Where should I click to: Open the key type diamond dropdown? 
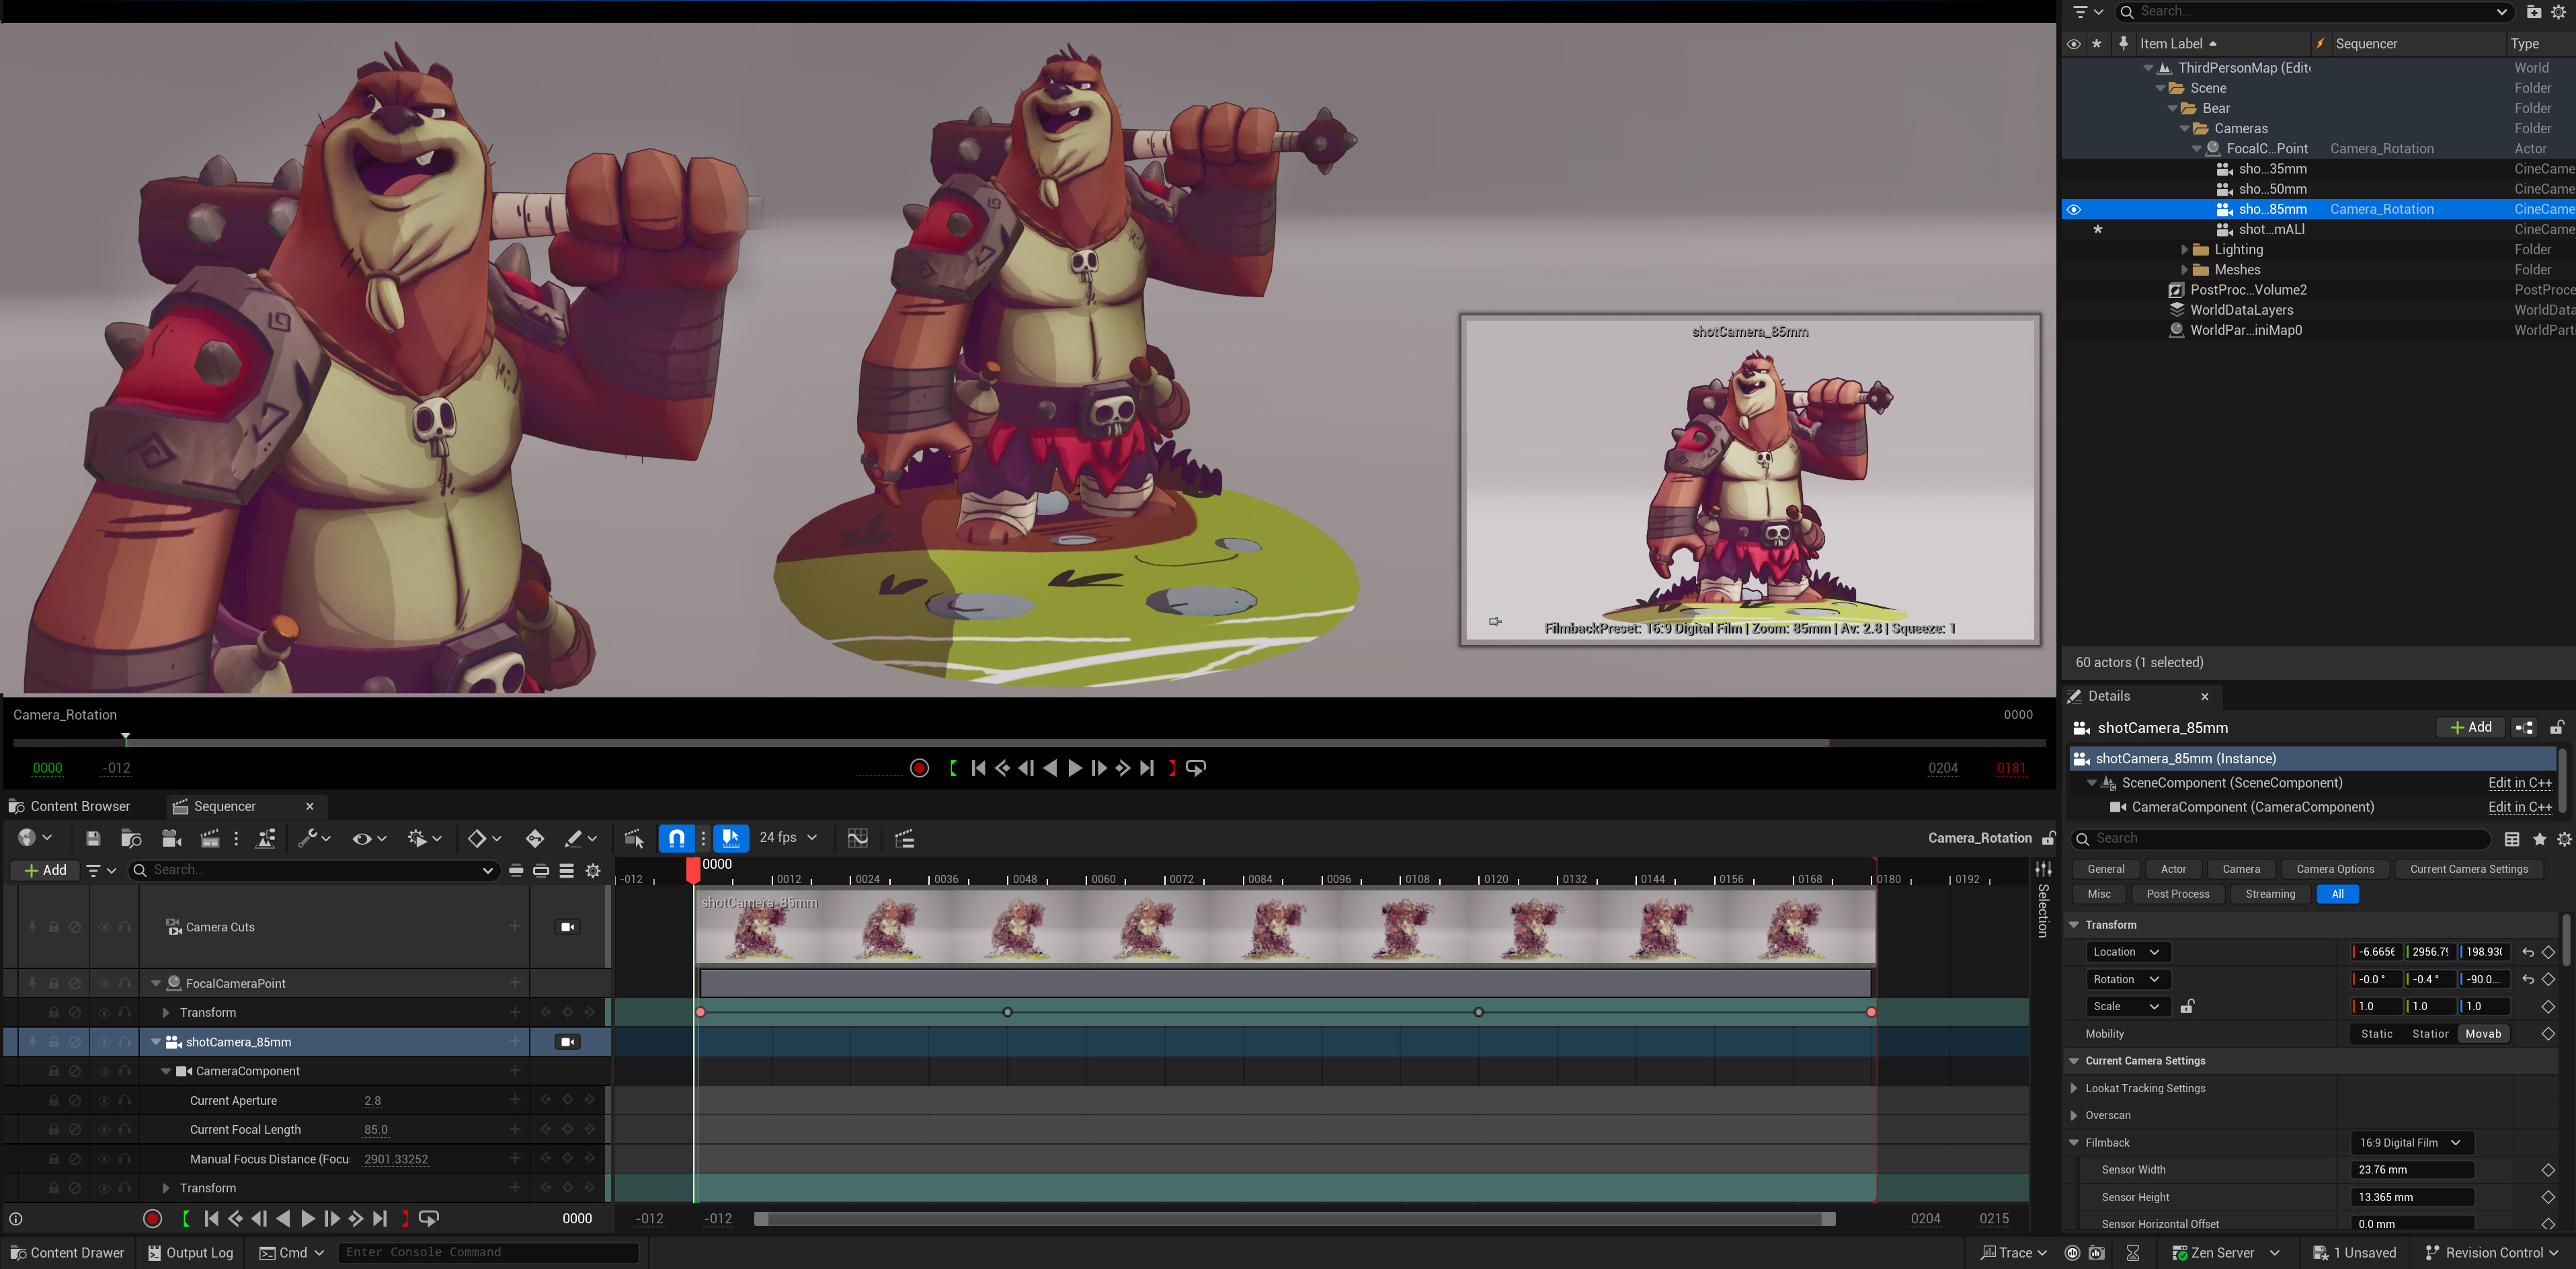click(x=485, y=838)
